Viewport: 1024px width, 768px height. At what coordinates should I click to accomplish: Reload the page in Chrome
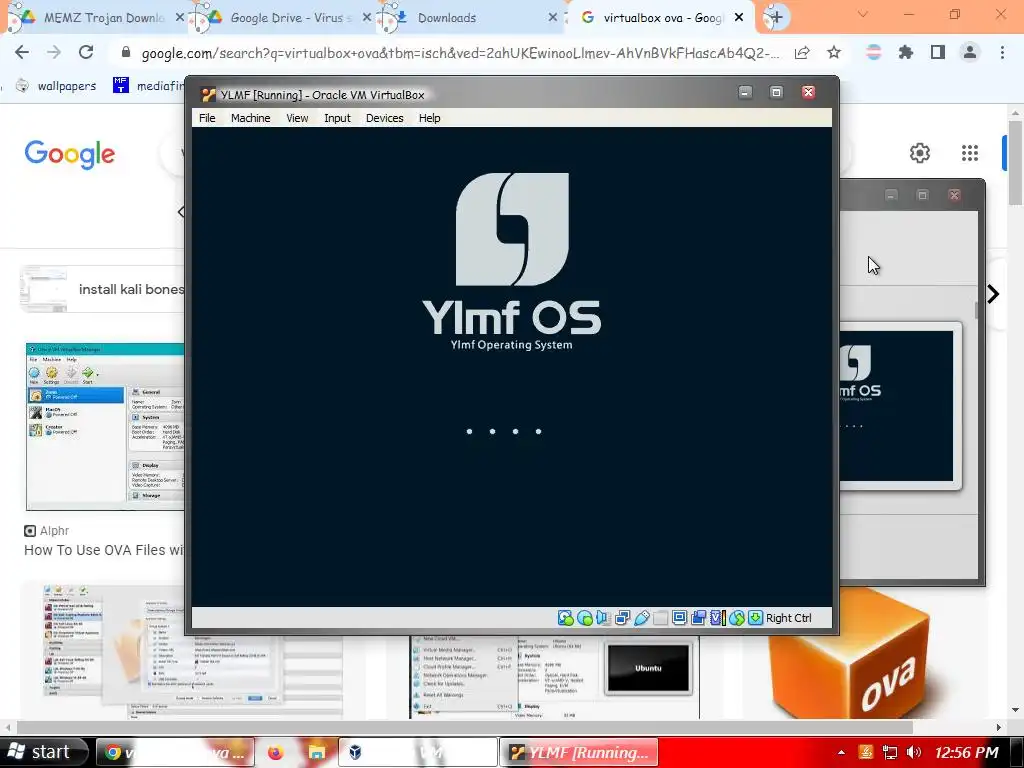click(86, 52)
